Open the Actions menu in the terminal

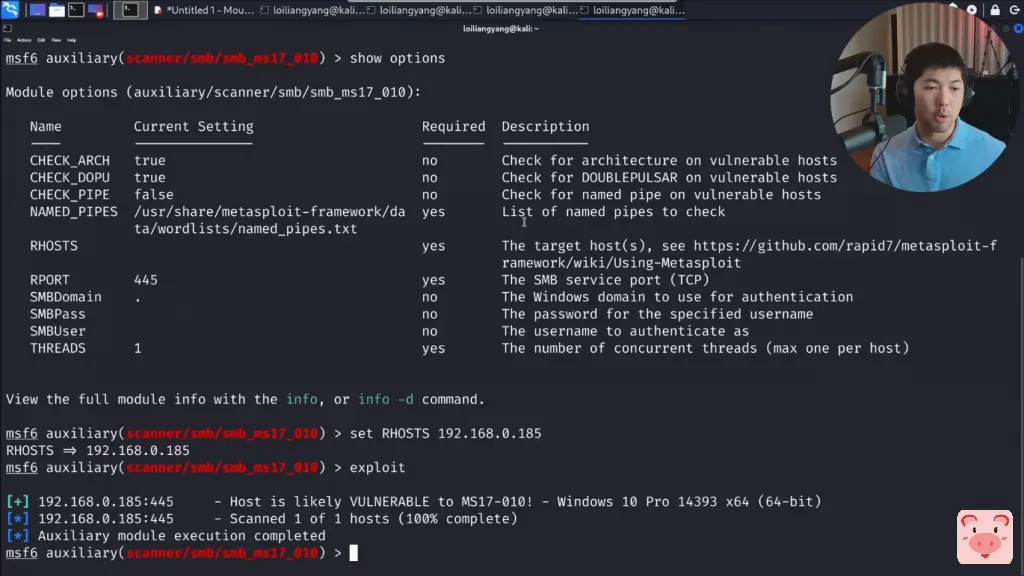pyautogui.click(x=23, y=40)
